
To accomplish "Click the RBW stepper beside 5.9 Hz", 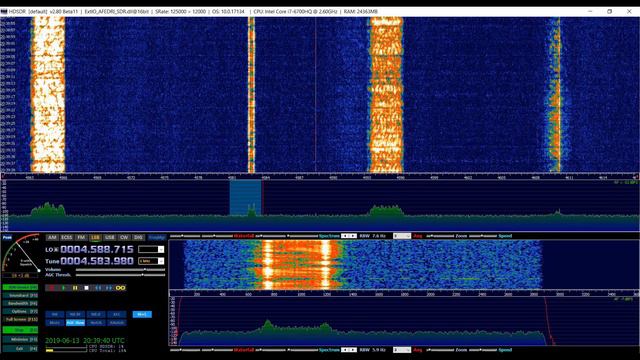I will click(349, 350).
